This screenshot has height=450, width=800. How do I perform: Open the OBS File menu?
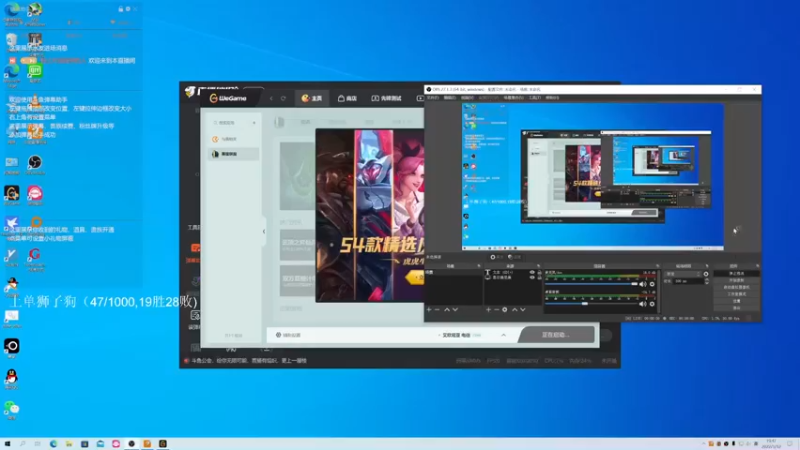(433, 97)
